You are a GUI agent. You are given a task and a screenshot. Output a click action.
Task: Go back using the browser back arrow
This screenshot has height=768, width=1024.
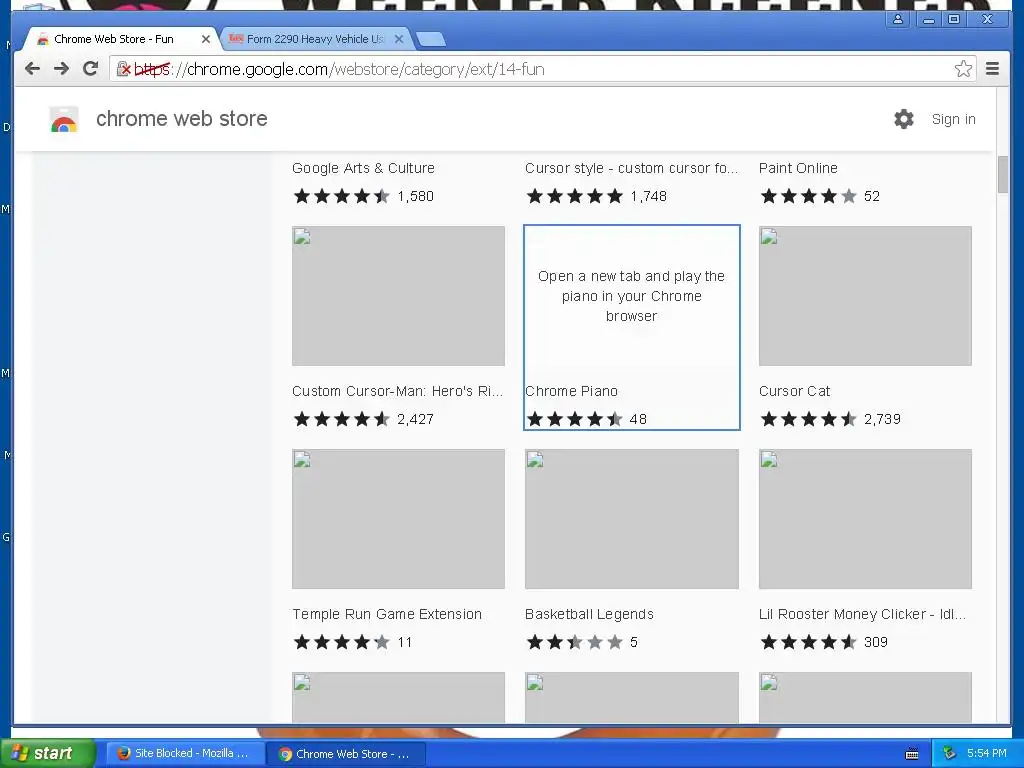point(32,69)
